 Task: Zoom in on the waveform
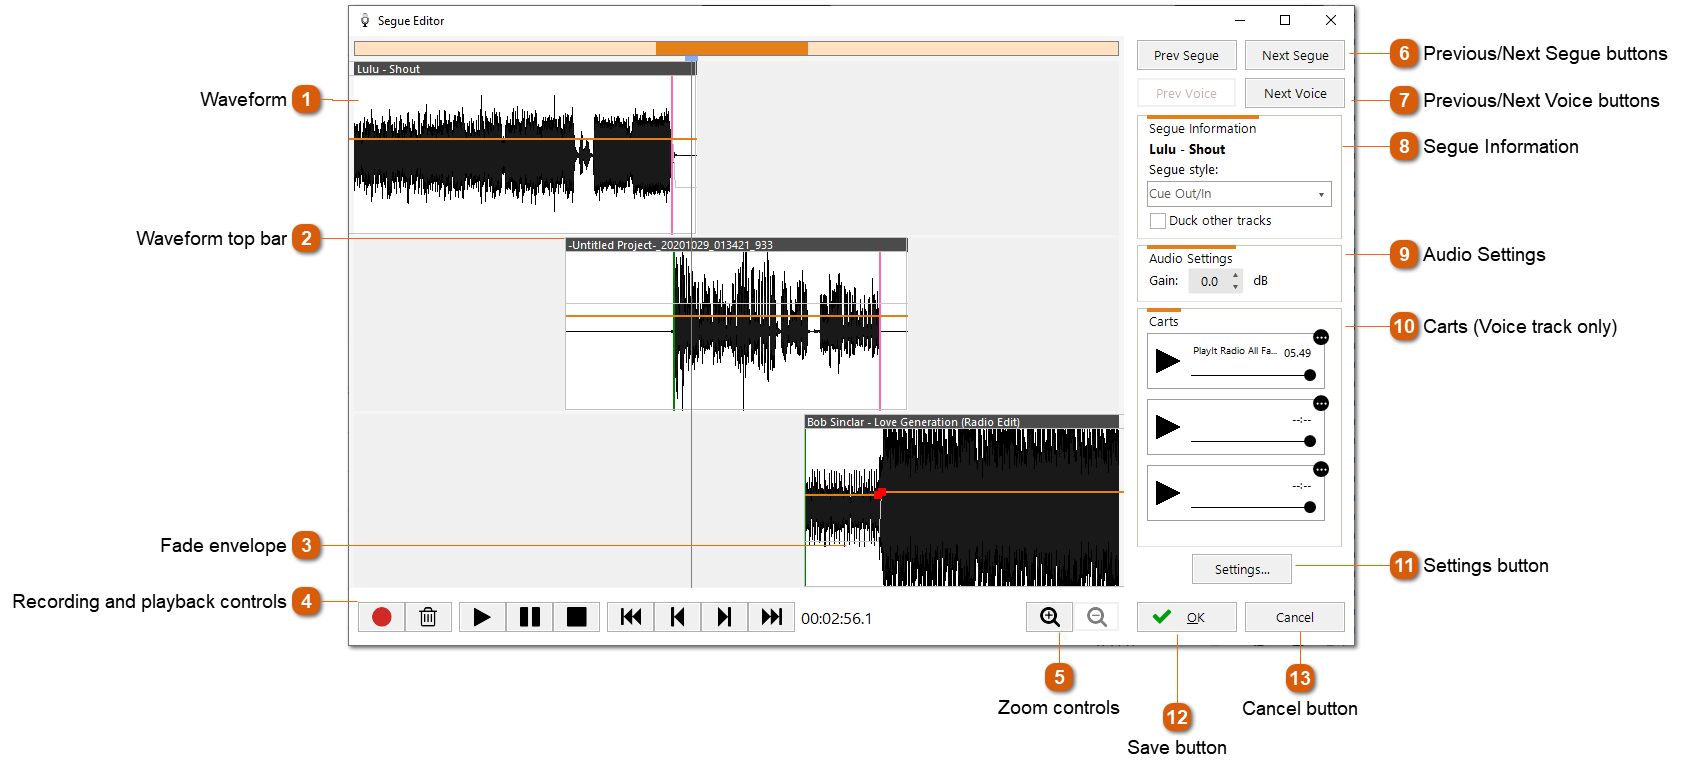(1050, 617)
